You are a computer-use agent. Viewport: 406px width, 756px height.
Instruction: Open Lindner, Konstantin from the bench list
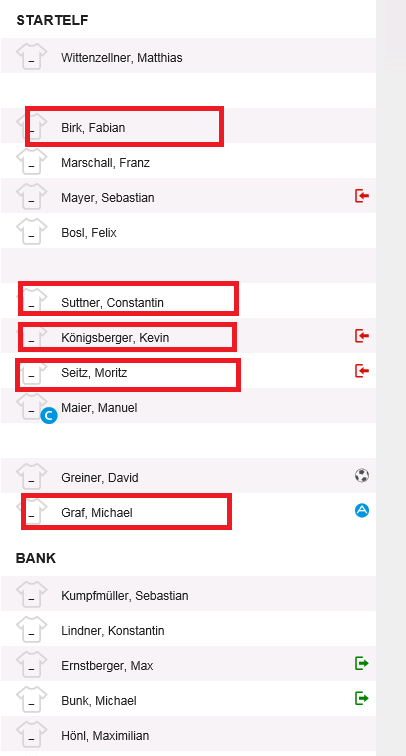[x=112, y=631]
